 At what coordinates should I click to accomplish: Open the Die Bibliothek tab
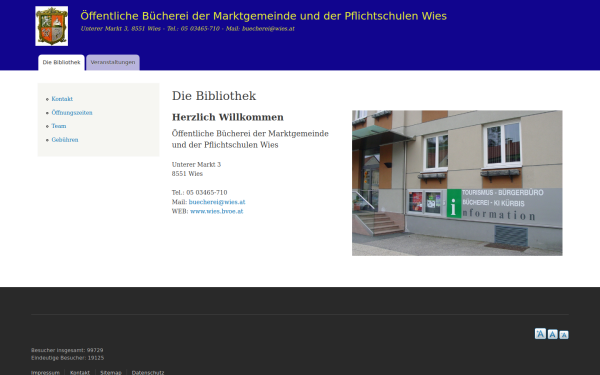61,62
